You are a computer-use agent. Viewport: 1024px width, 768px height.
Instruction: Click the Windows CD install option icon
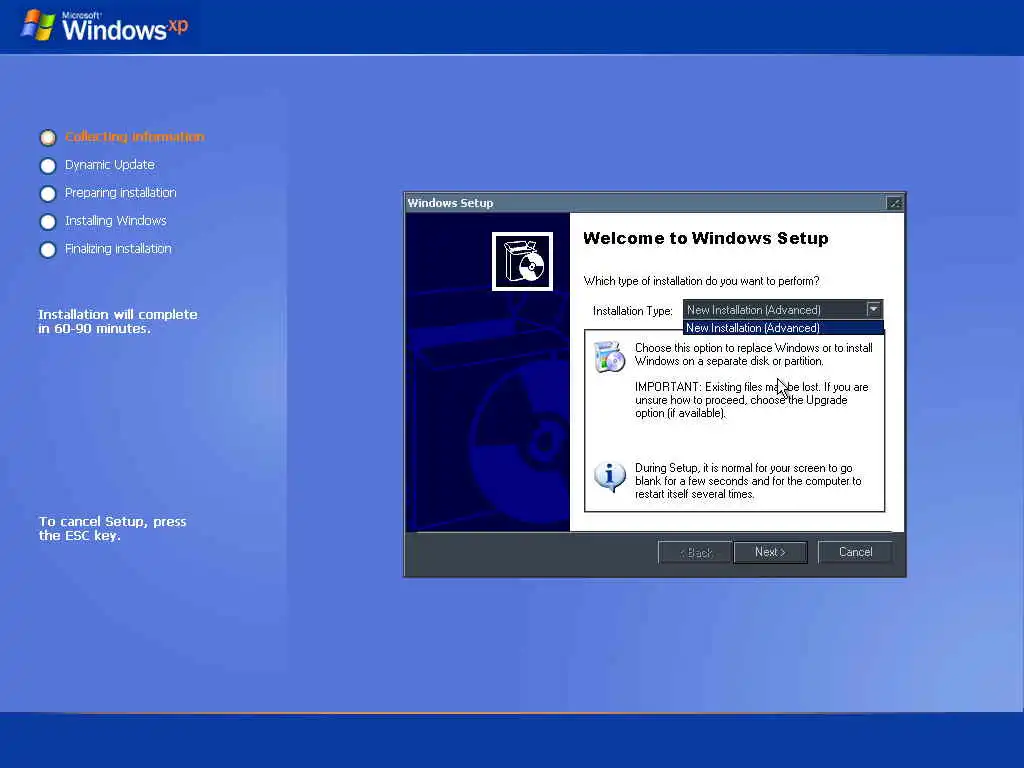tap(609, 357)
